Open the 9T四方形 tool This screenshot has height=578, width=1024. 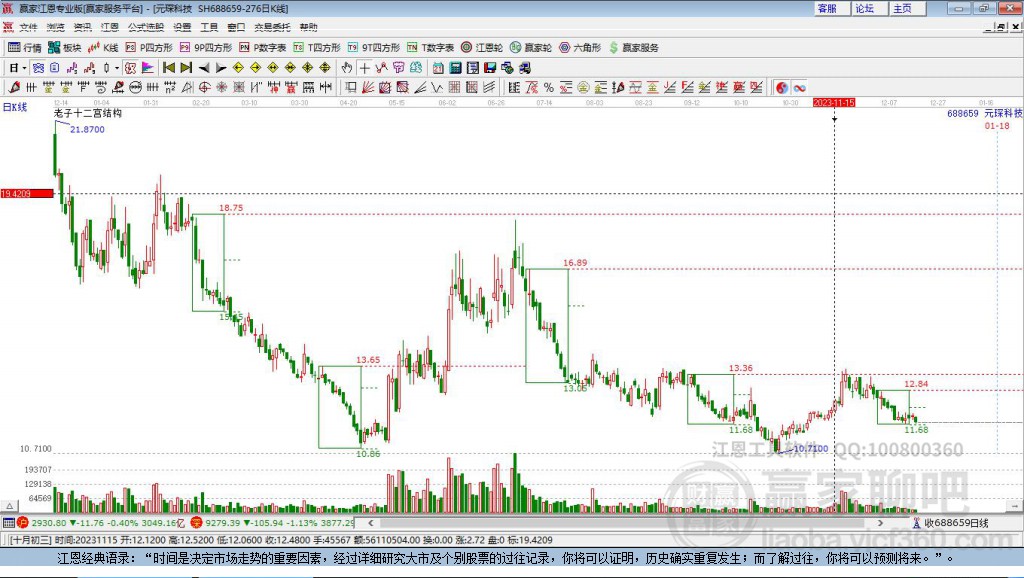click(374, 48)
